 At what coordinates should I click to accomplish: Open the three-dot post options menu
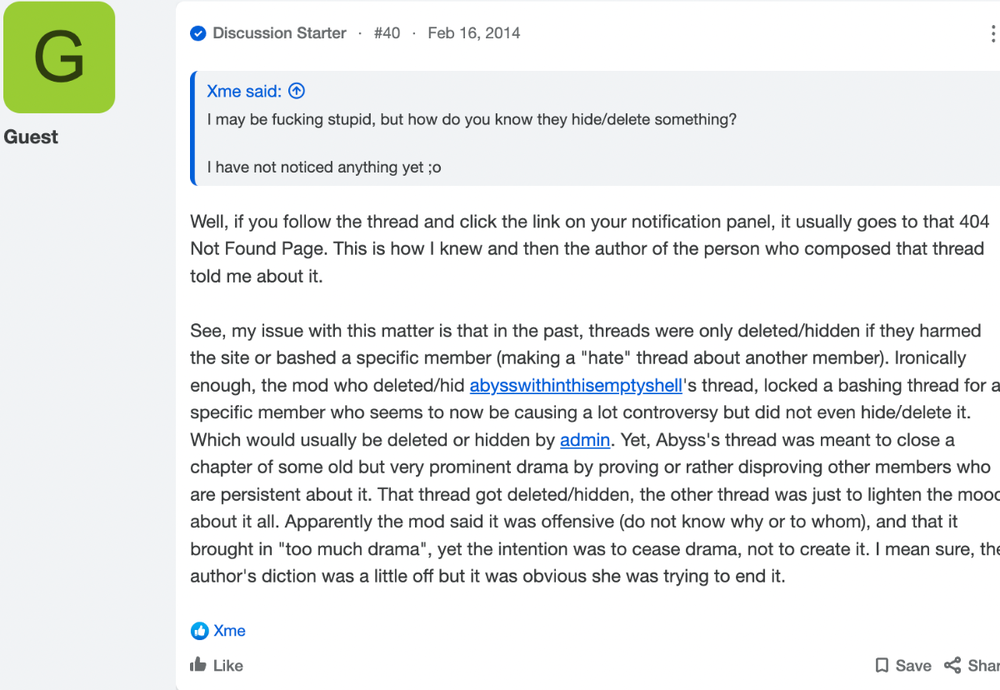click(x=993, y=34)
